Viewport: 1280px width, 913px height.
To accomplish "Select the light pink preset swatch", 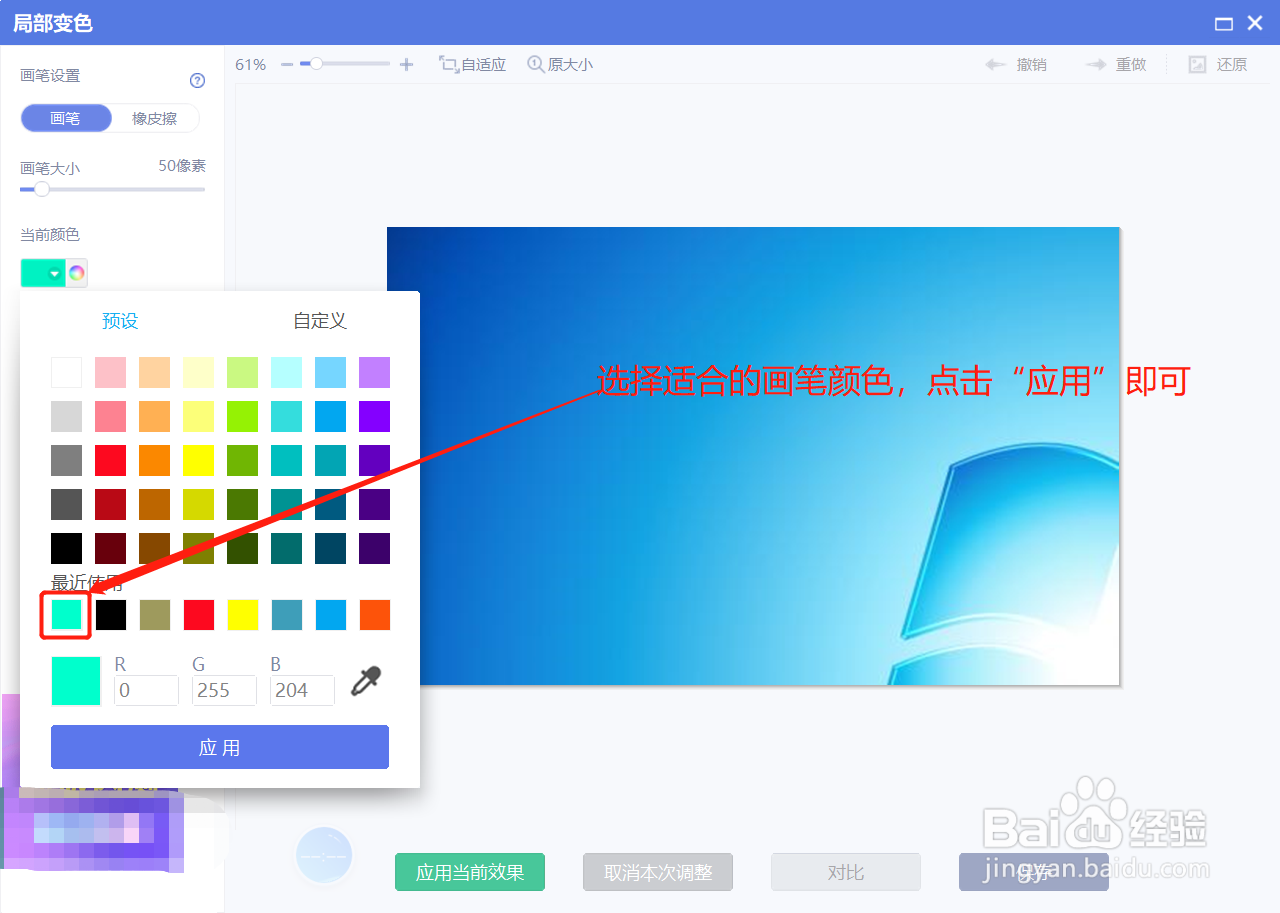I will click(111, 372).
